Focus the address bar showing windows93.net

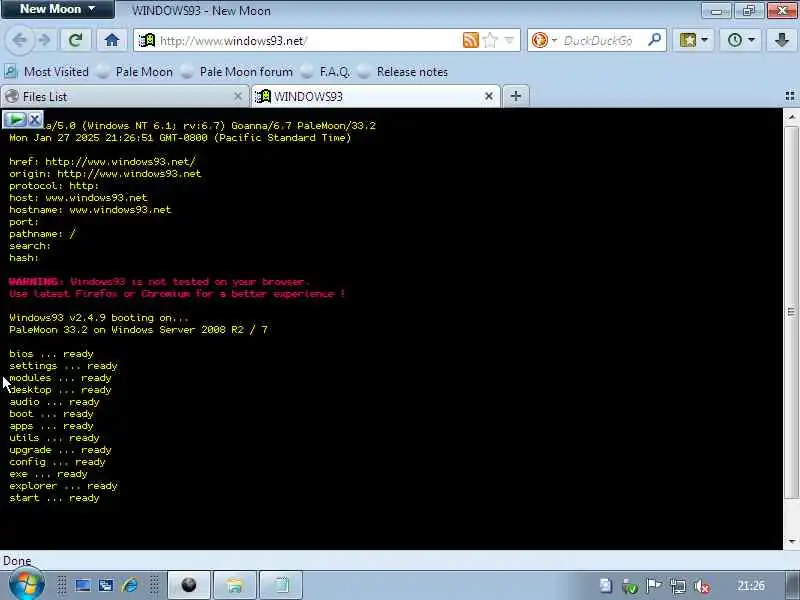coord(306,40)
